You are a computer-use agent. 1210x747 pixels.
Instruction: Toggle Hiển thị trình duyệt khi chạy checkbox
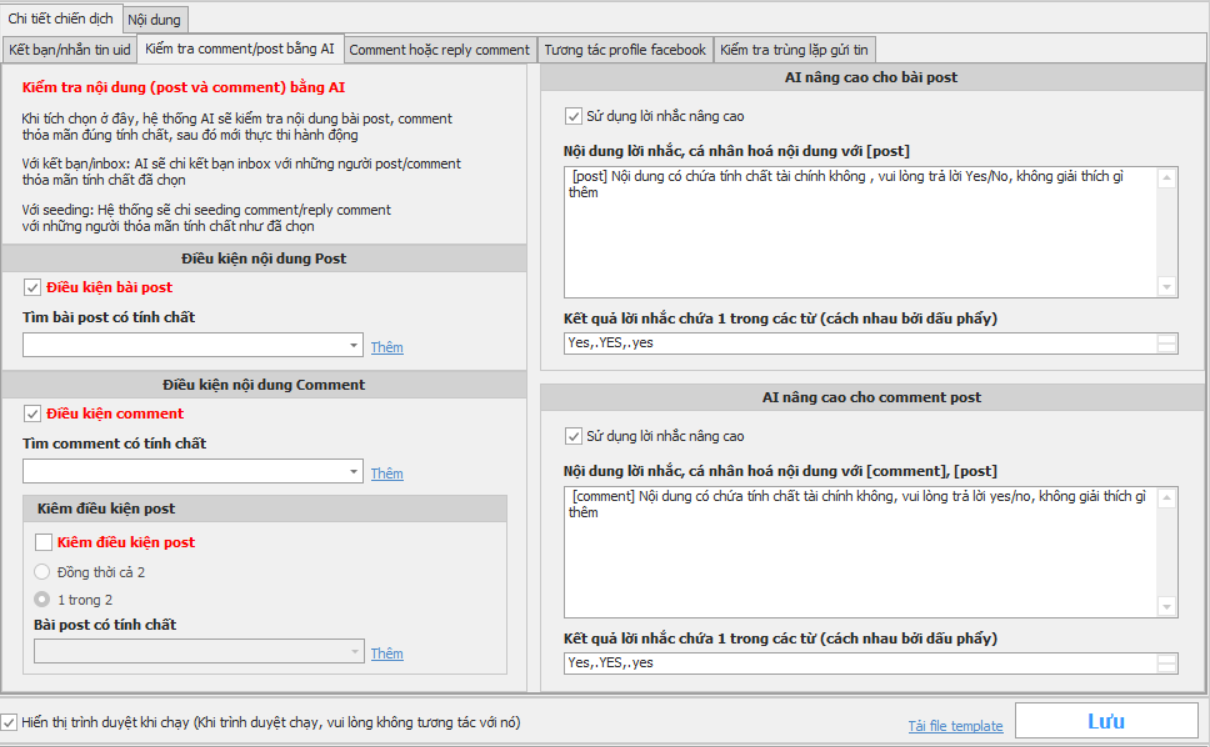(10, 722)
